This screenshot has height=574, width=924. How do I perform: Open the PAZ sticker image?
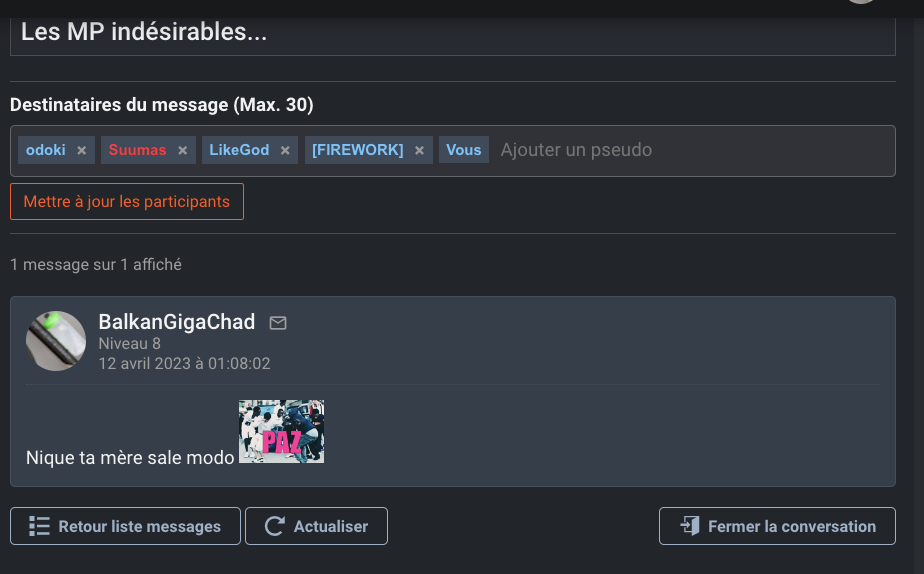[x=281, y=431]
